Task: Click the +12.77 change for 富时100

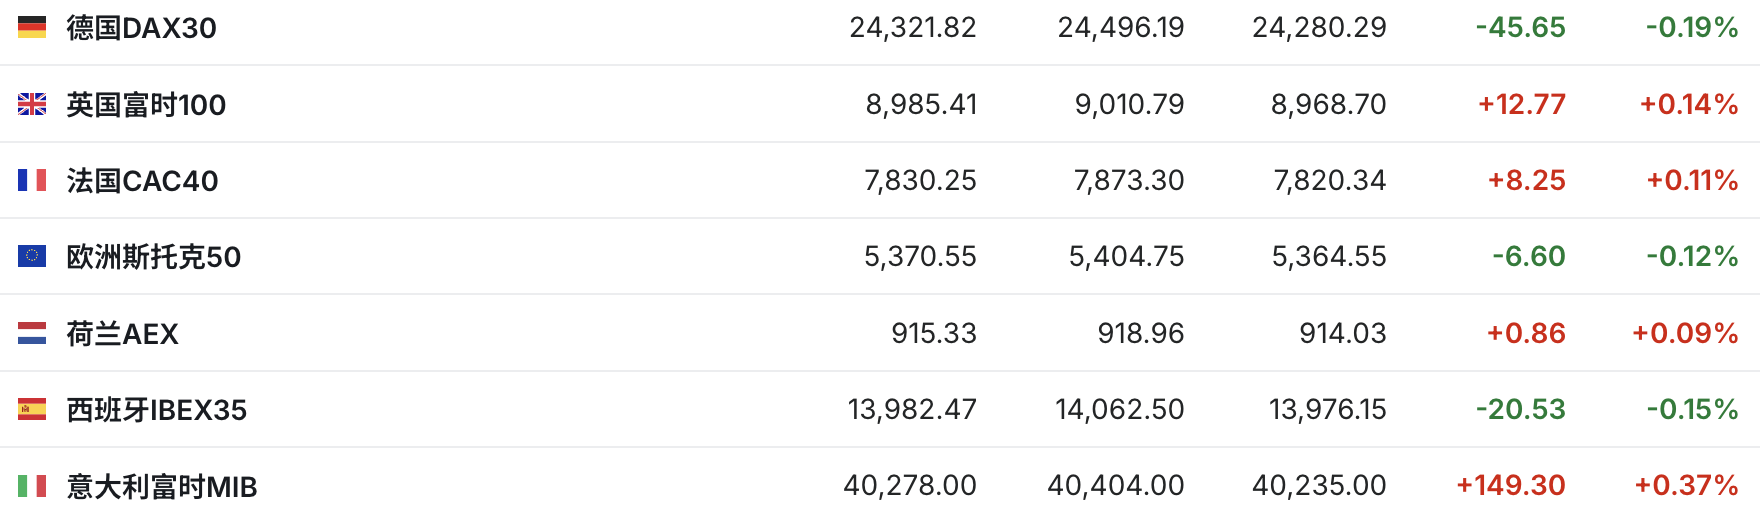Action: 1522,104
